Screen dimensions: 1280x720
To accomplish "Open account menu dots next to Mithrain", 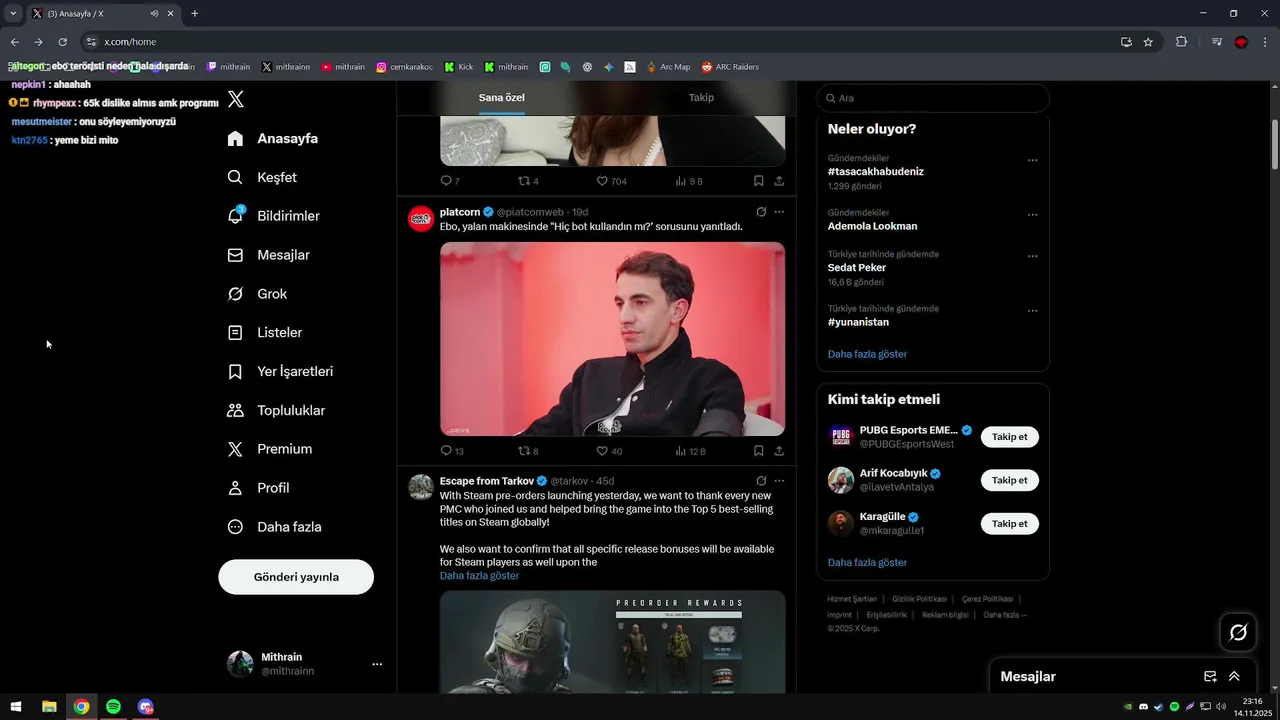I will pyautogui.click(x=377, y=664).
